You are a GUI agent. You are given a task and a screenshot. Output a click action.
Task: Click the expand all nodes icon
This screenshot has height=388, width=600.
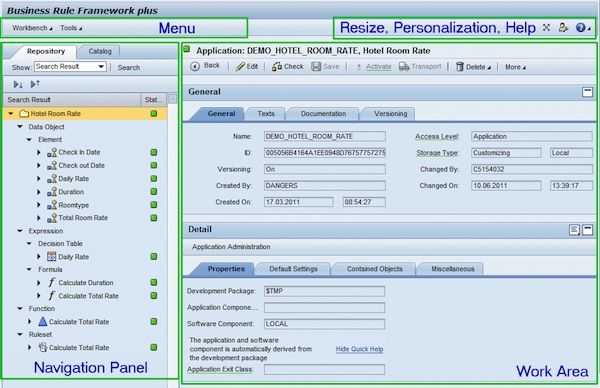pyautogui.click(x=18, y=84)
